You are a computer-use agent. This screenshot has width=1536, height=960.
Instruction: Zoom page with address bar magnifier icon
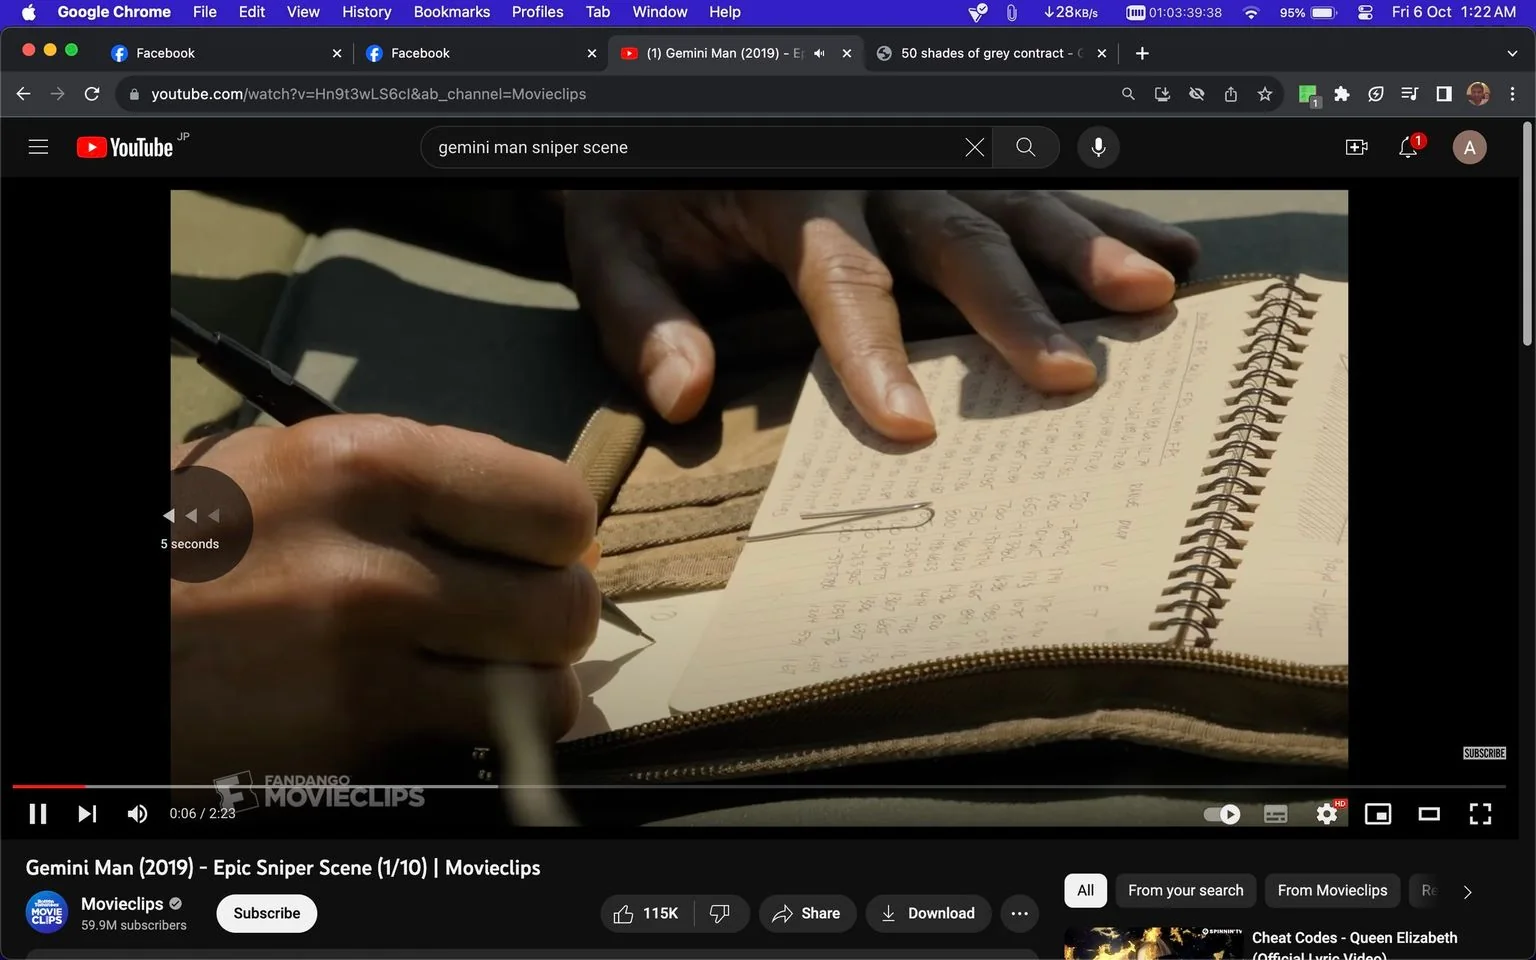1128,94
